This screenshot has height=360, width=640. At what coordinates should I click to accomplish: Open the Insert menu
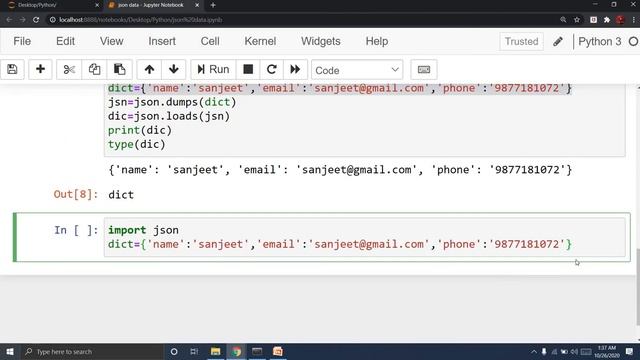(x=162, y=41)
